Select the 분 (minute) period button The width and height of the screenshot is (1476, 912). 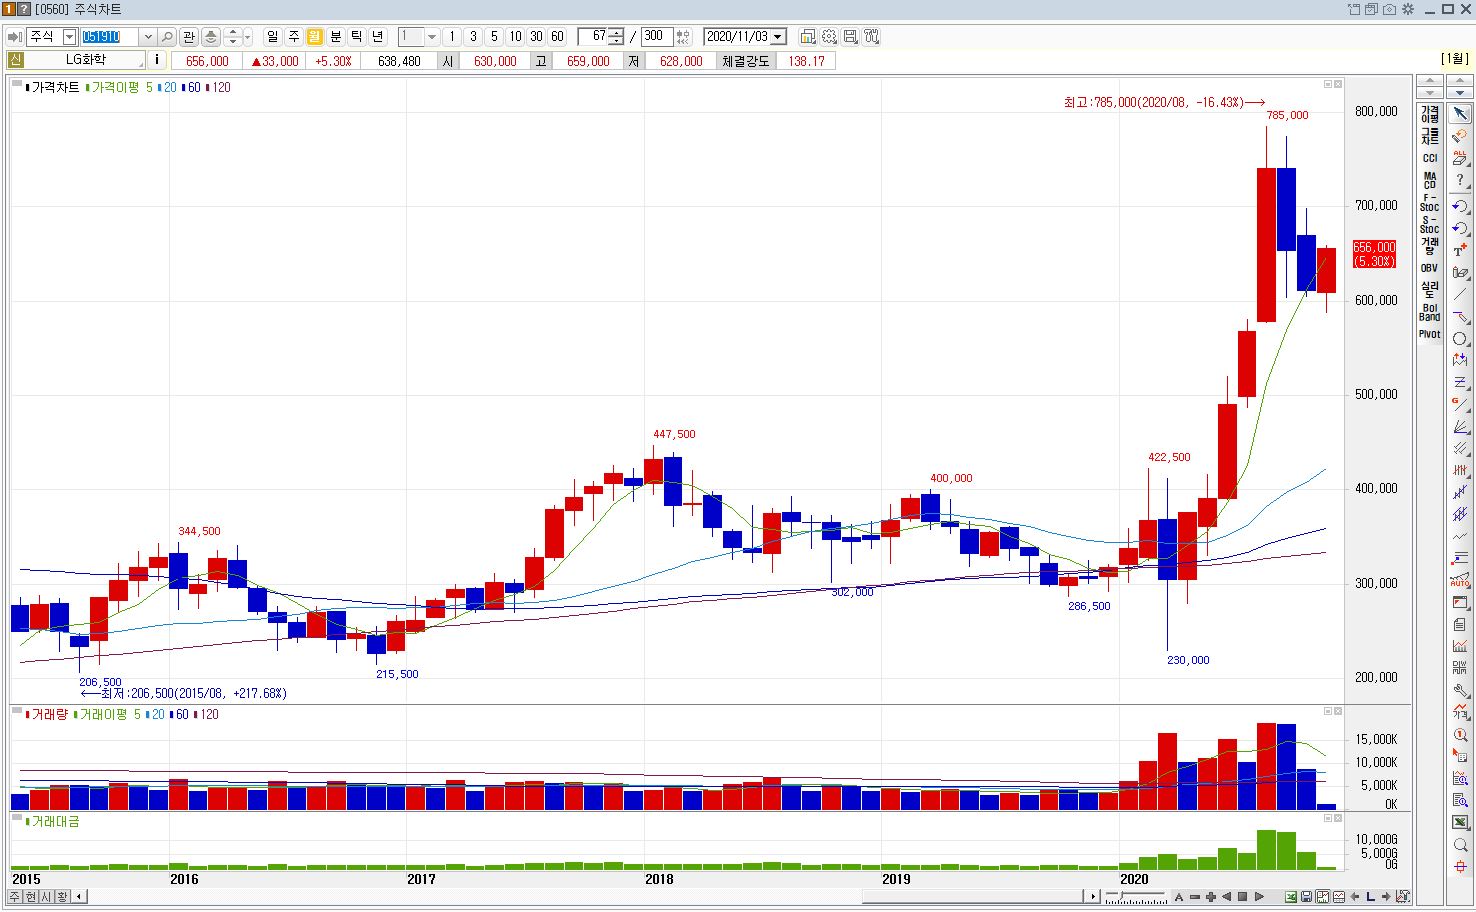(336, 37)
